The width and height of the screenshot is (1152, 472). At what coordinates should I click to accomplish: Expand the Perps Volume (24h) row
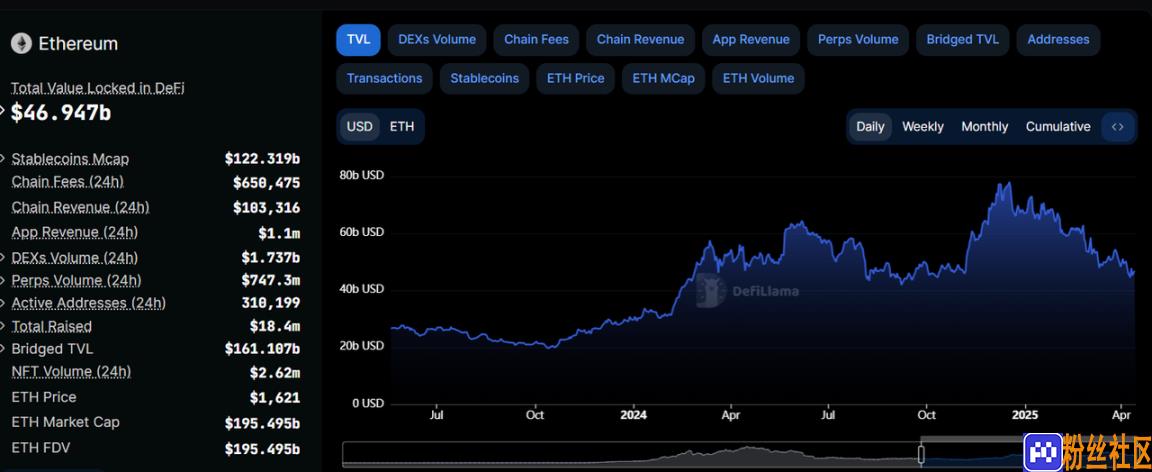pos(2,280)
